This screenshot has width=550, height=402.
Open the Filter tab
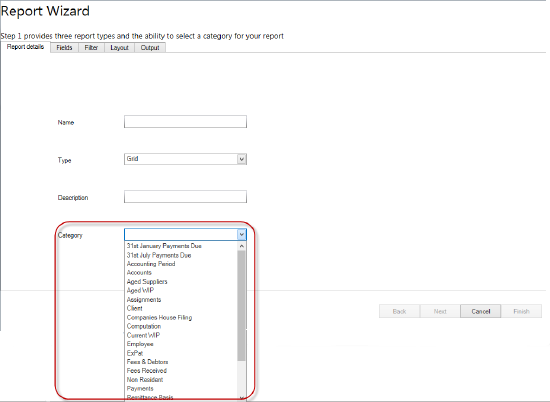91,48
